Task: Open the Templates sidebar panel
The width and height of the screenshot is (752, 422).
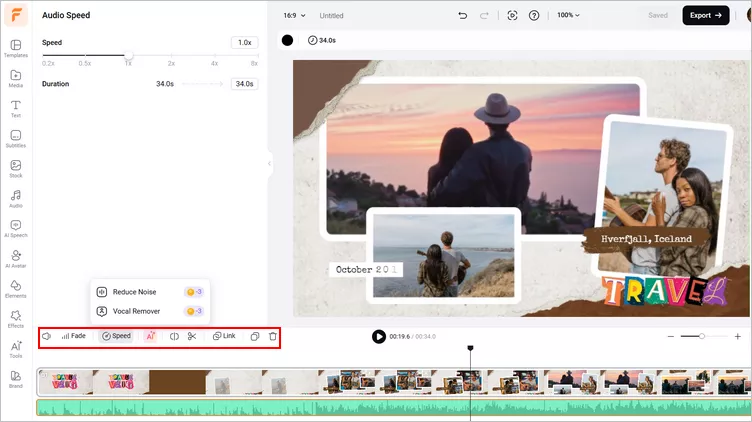Action: pos(16,48)
